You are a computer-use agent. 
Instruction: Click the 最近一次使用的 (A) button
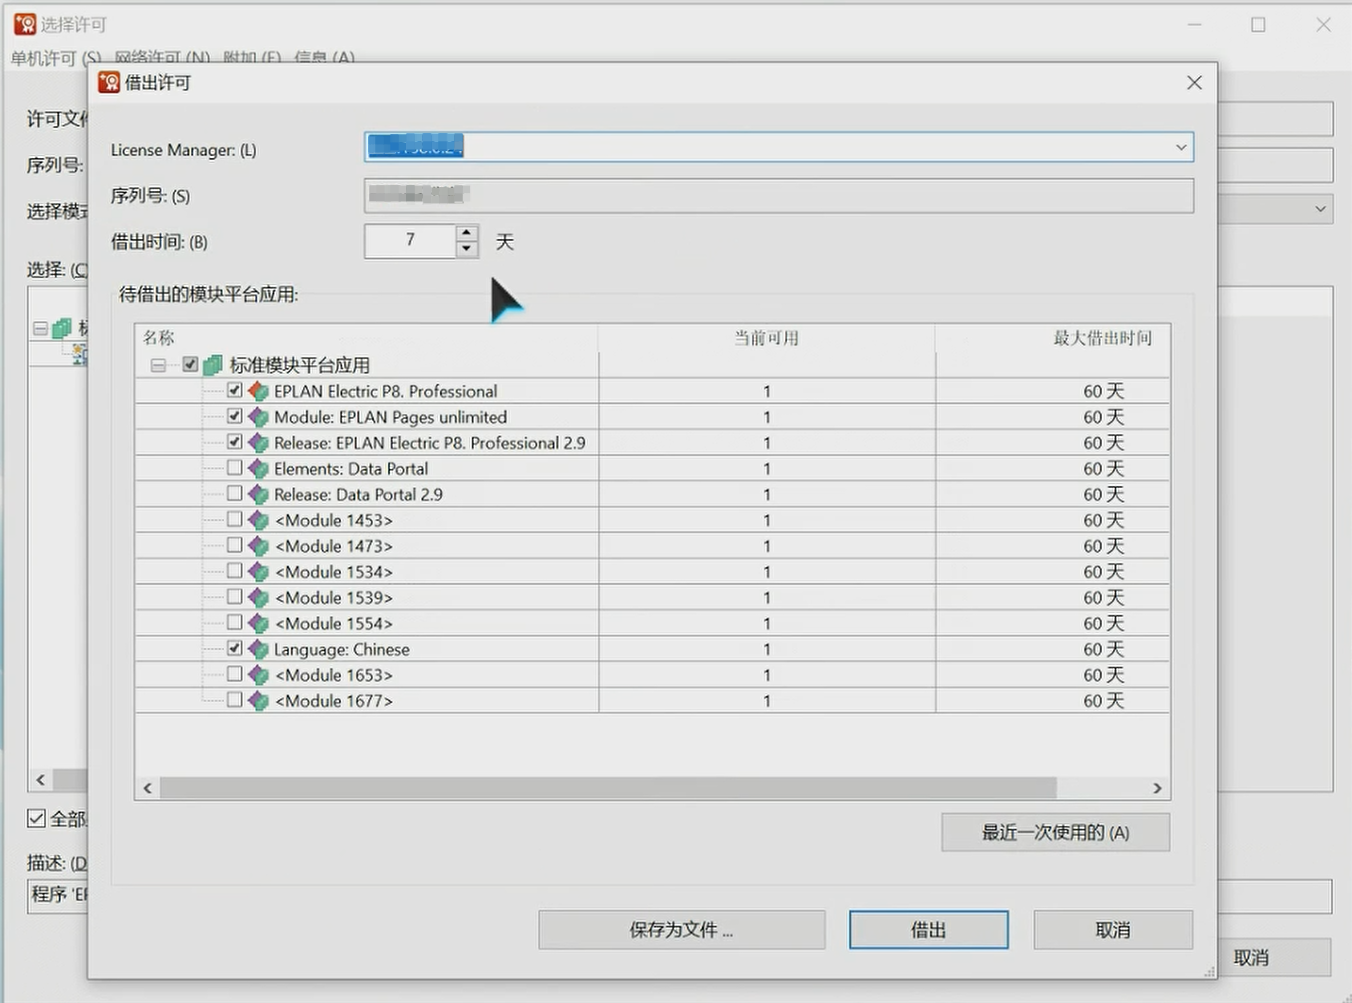coord(1055,832)
